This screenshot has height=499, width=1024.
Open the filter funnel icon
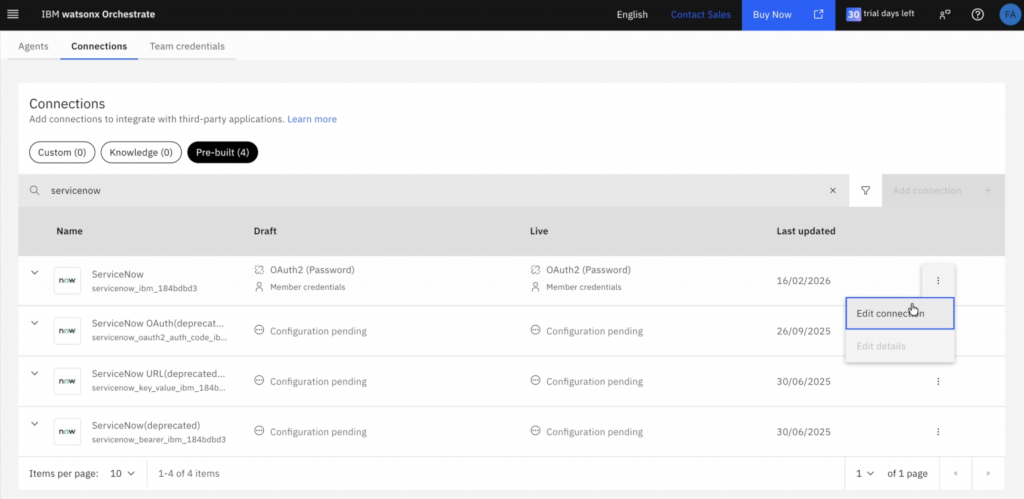865,191
